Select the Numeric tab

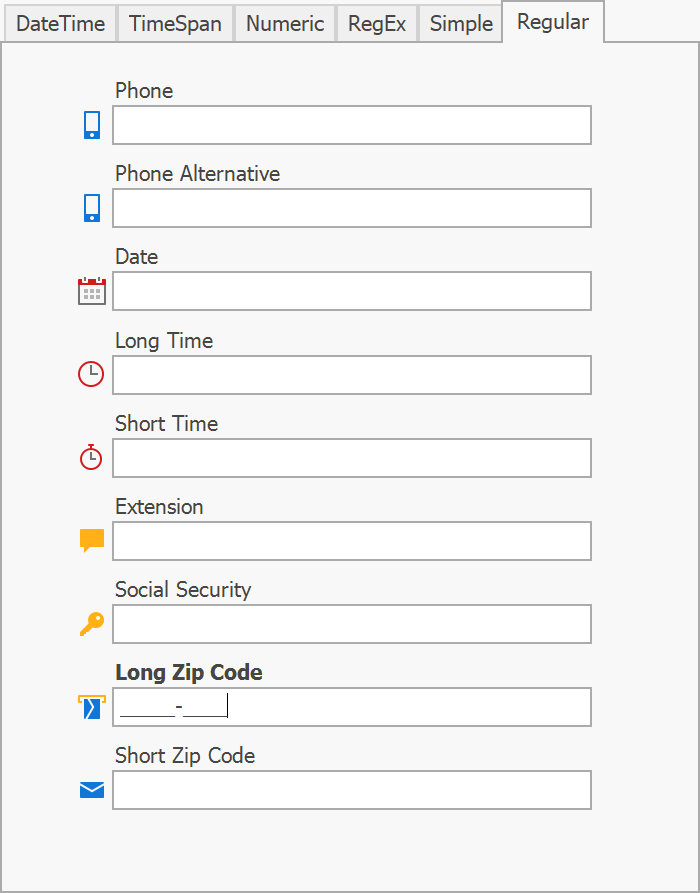285,24
